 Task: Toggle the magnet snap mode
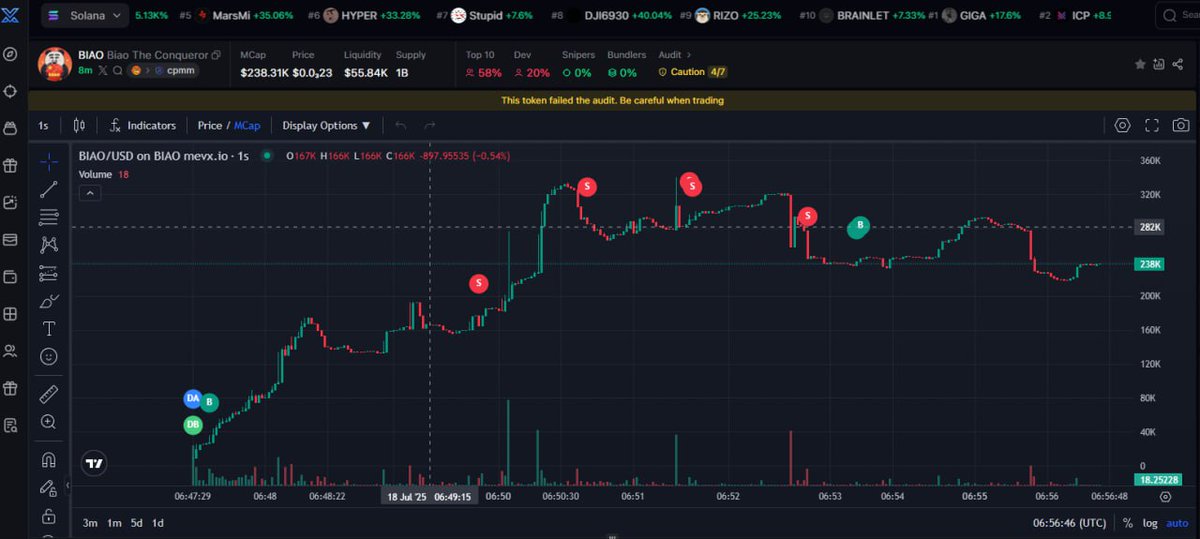(x=48, y=460)
